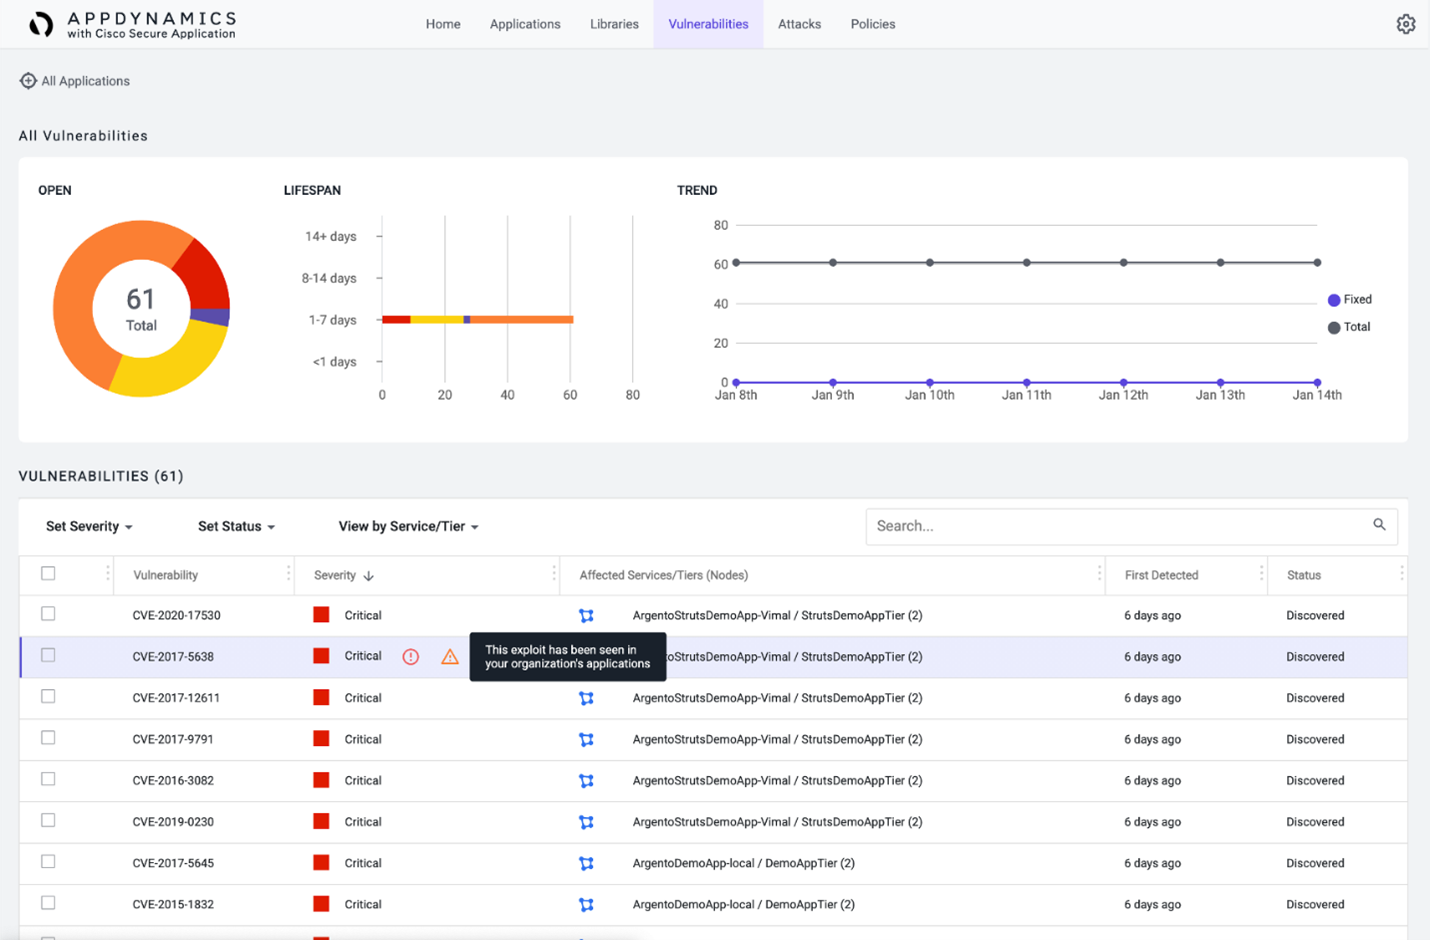Open the Set Status dropdown
Viewport: 1430px width, 940px height.
(x=236, y=527)
